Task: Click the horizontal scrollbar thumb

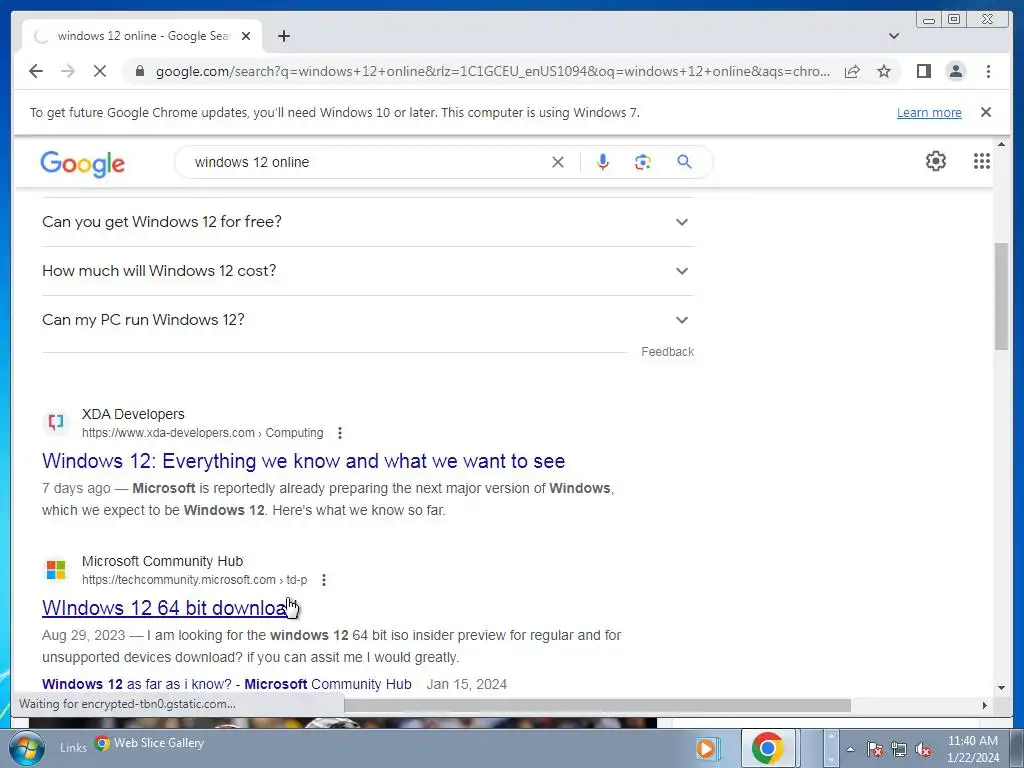Action: (597, 705)
